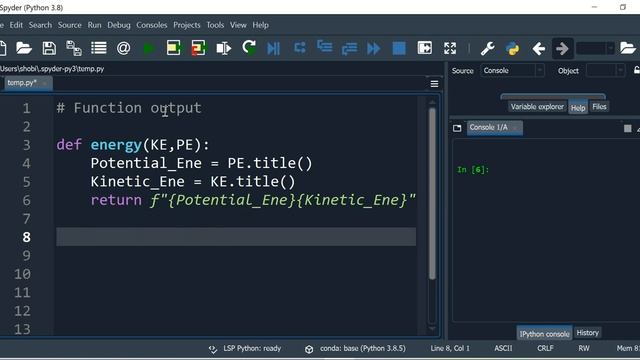This screenshot has height=360, width=640.
Task: Open the Consoles menu
Action: pos(151,25)
